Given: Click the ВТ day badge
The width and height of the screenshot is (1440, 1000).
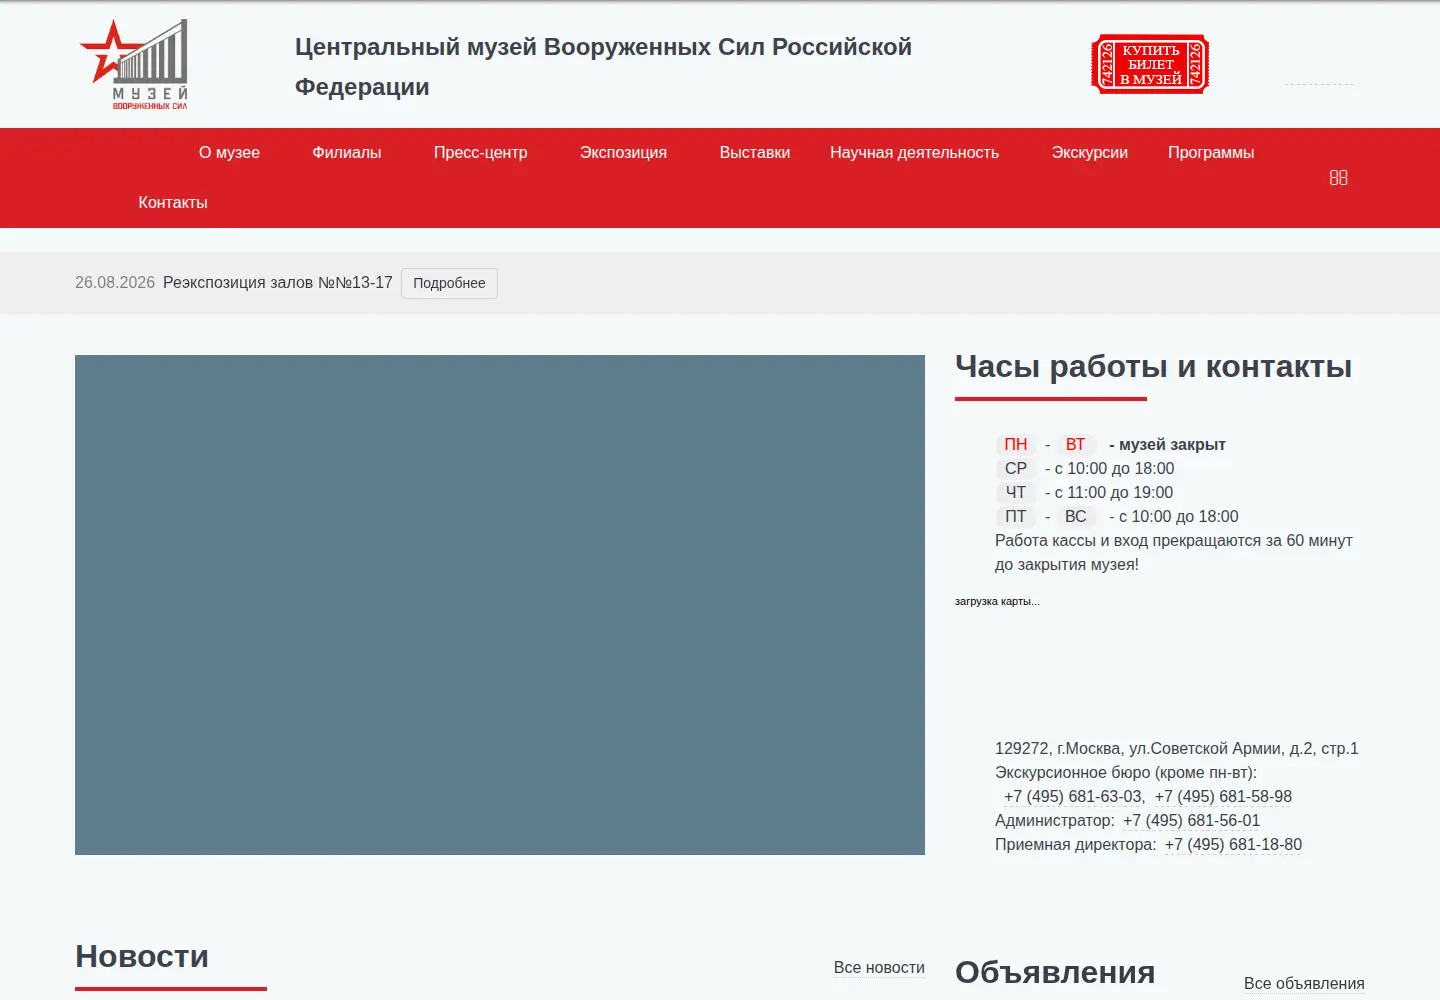Looking at the screenshot, I should (1075, 445).
